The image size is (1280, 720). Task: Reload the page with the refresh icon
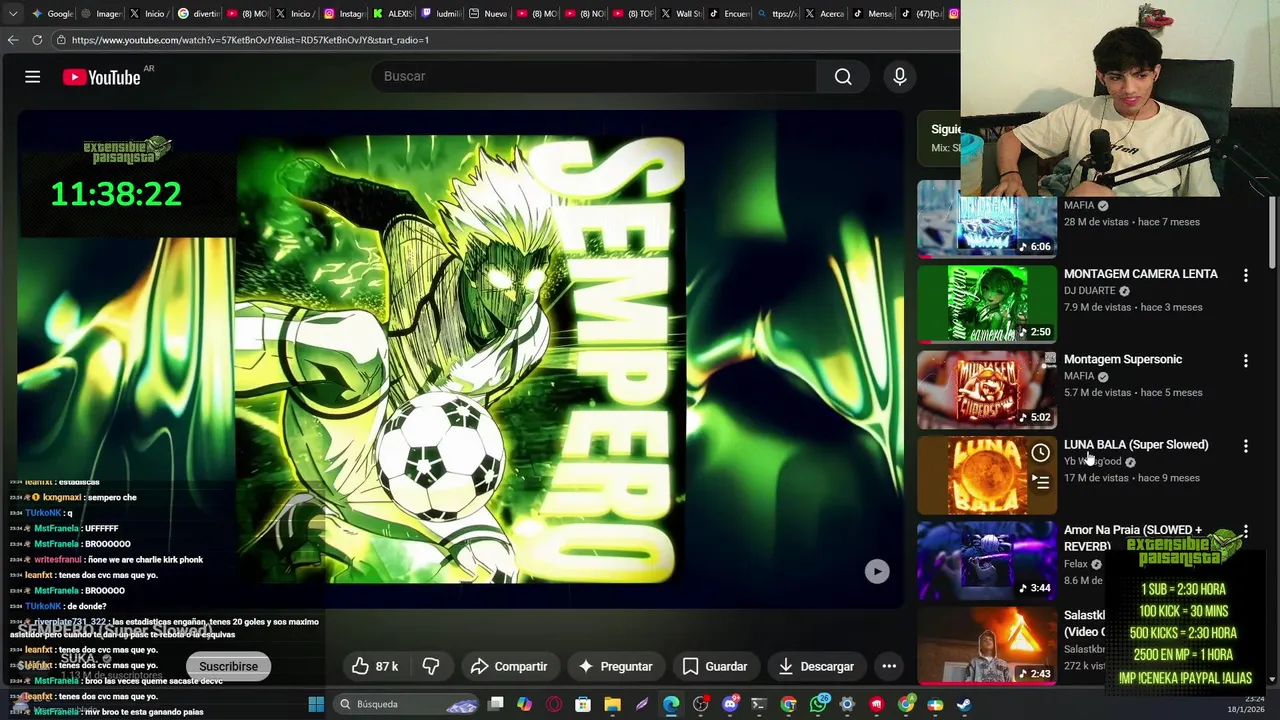tap(37, 40)
